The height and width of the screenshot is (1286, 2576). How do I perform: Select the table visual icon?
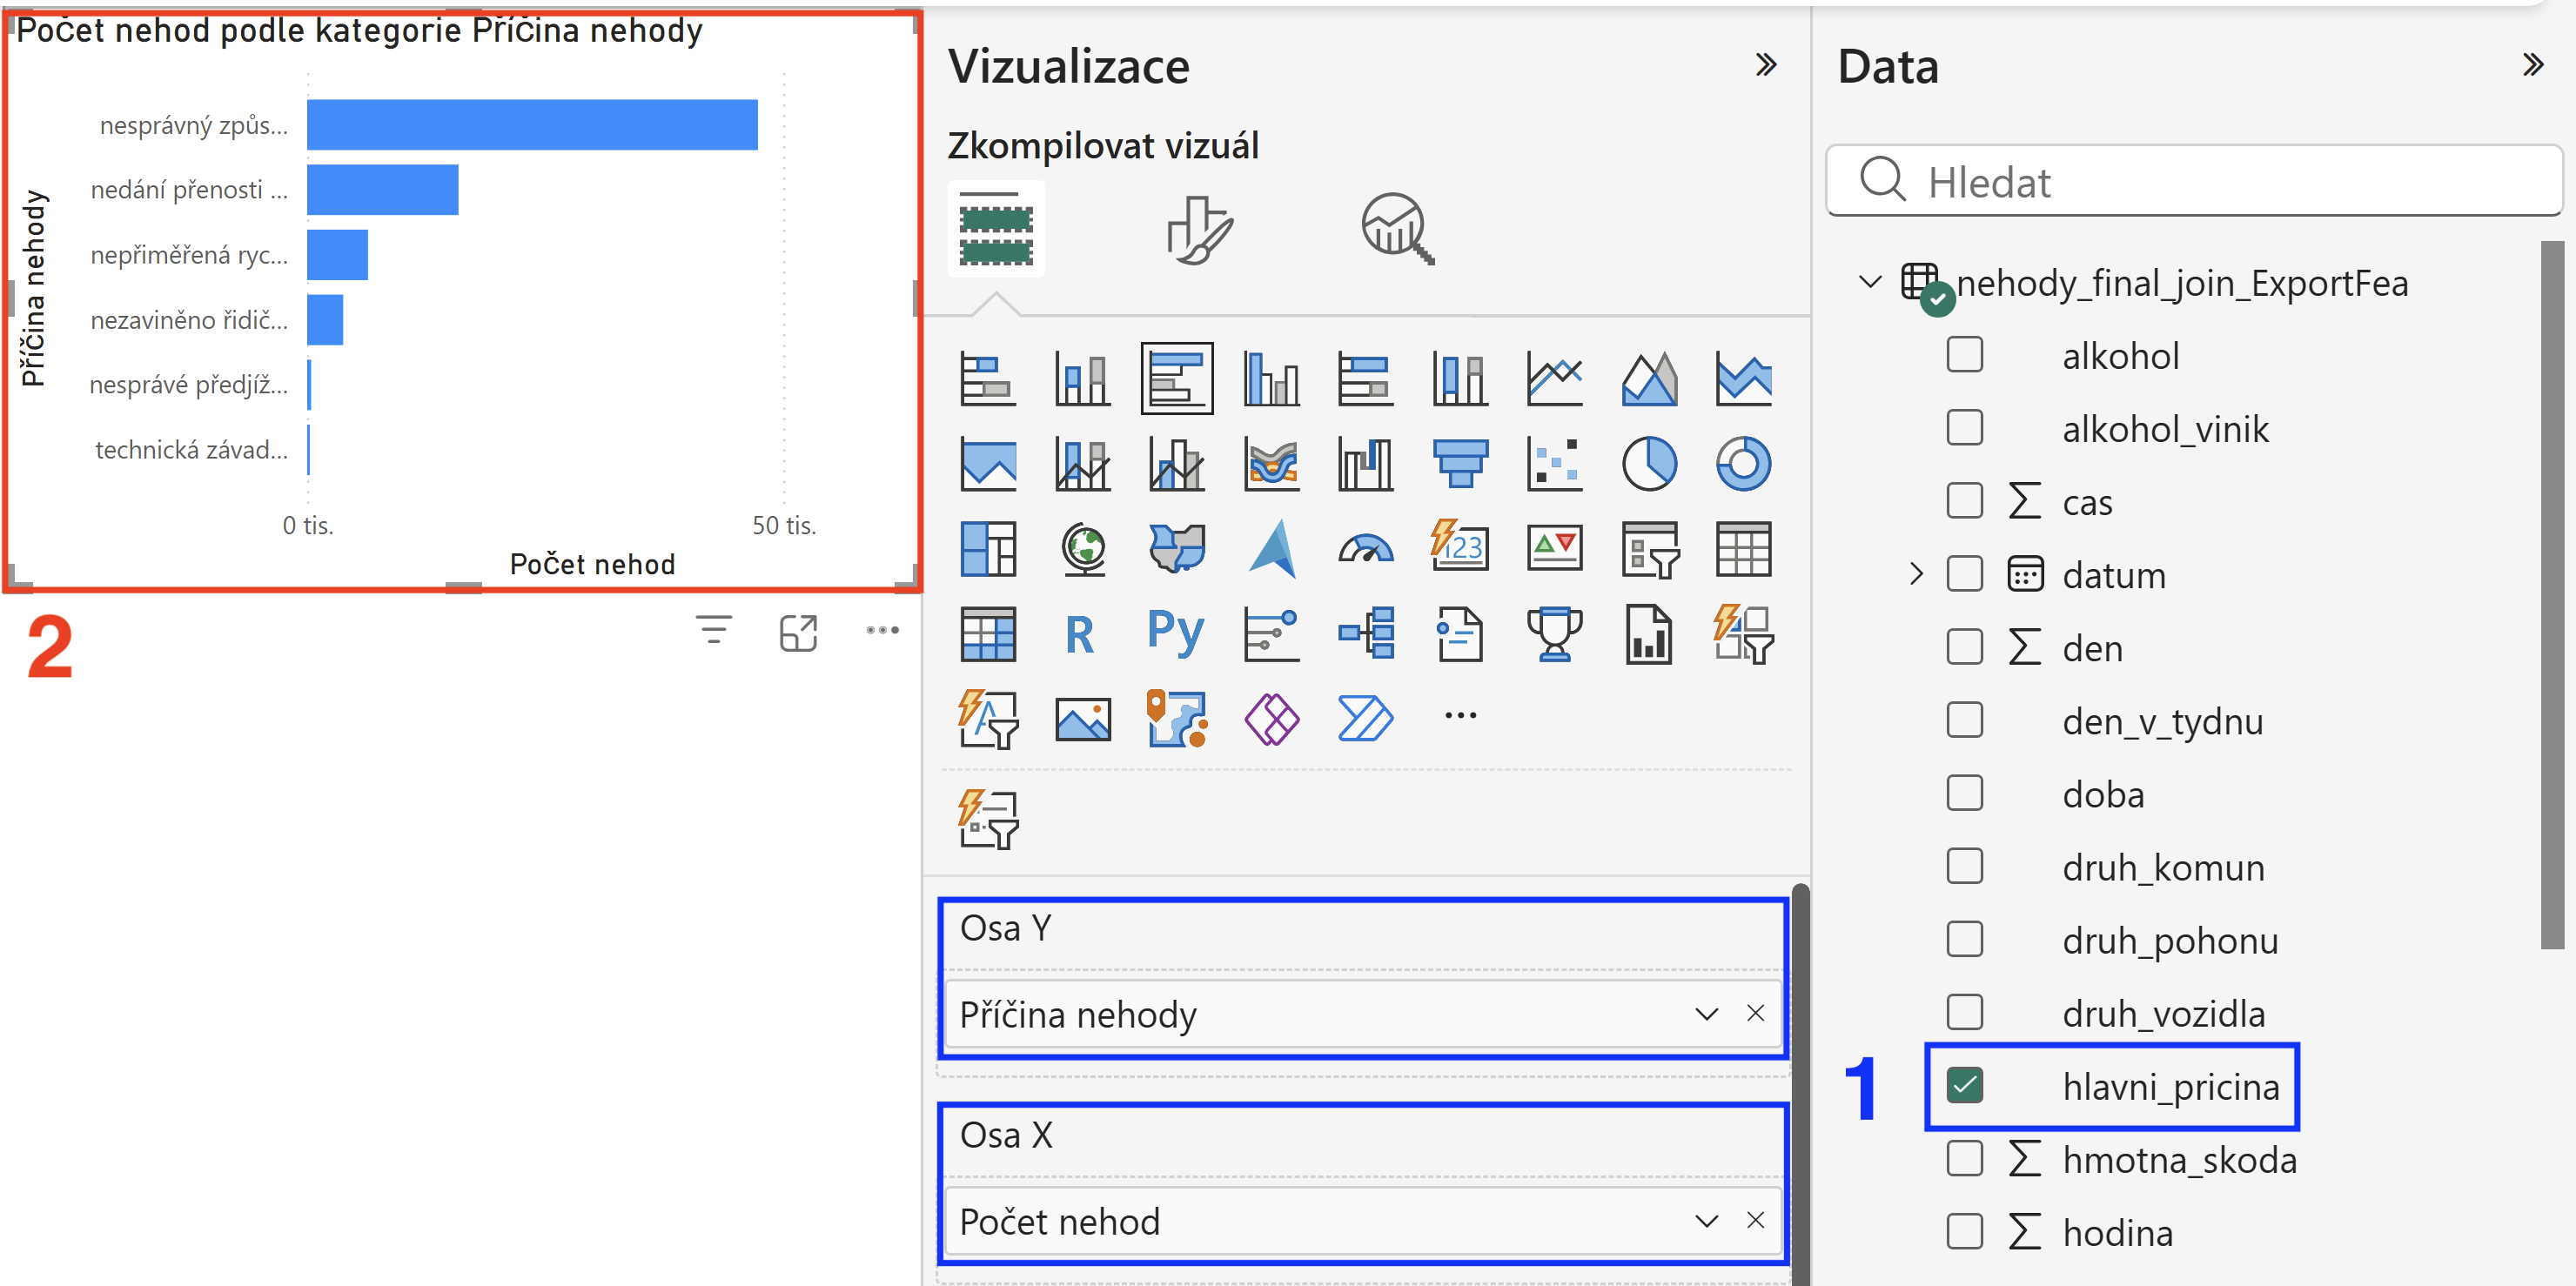tap(1743, 548)
